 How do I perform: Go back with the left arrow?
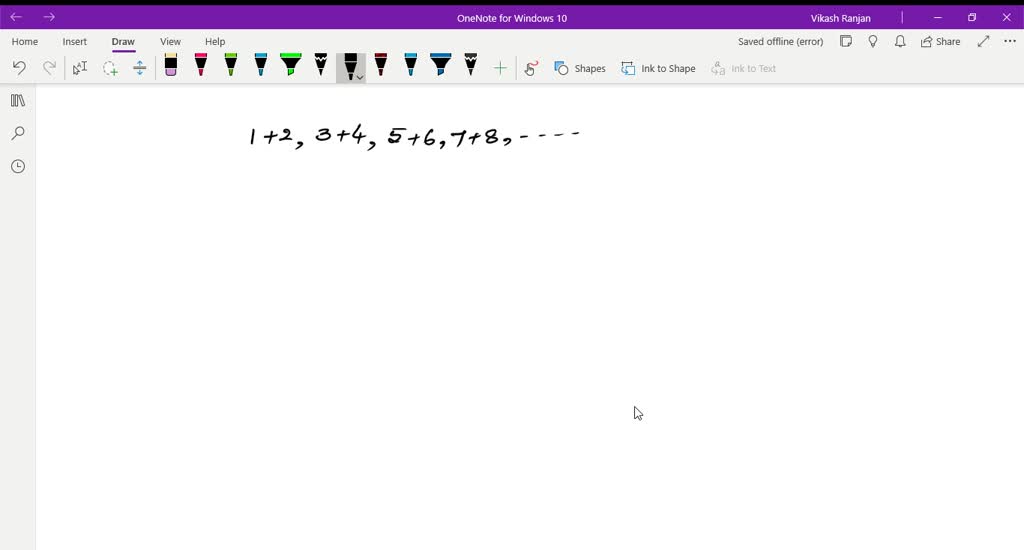point(16,17)
